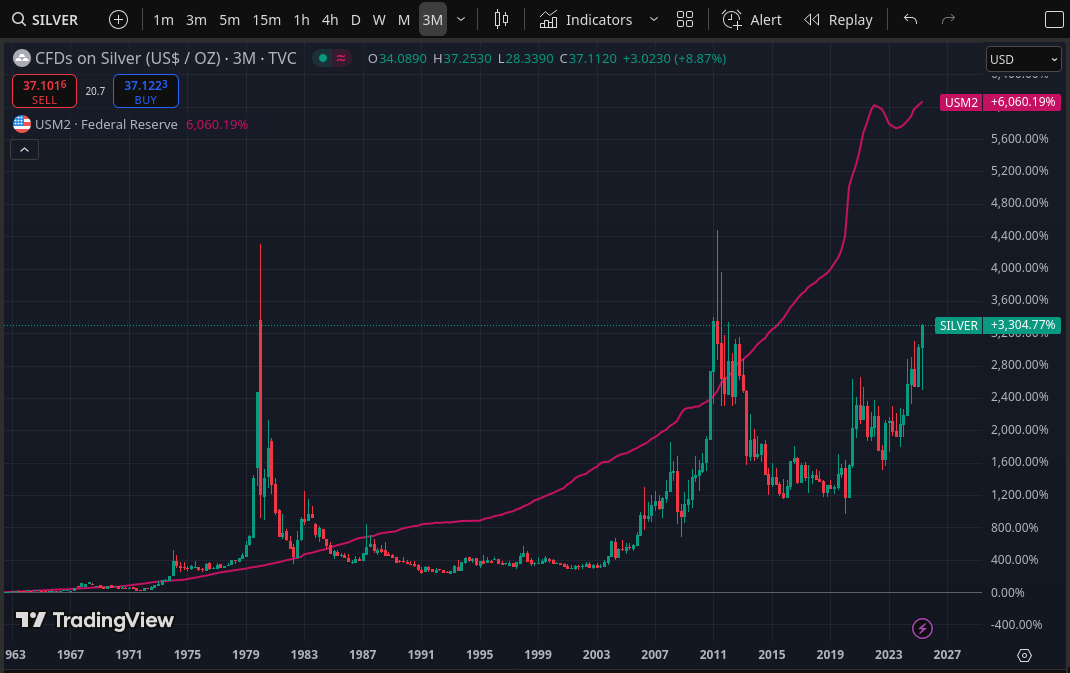Switch to the 1h timeframe
The height and width of the screenshot is (673, 1070).
pyautogui.click(x=302, y=20)
